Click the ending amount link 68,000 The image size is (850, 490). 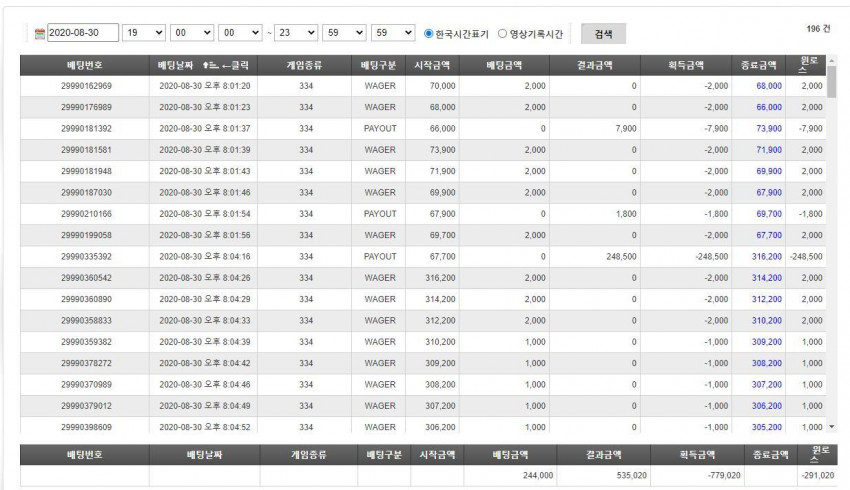click(x=769, y=86)
